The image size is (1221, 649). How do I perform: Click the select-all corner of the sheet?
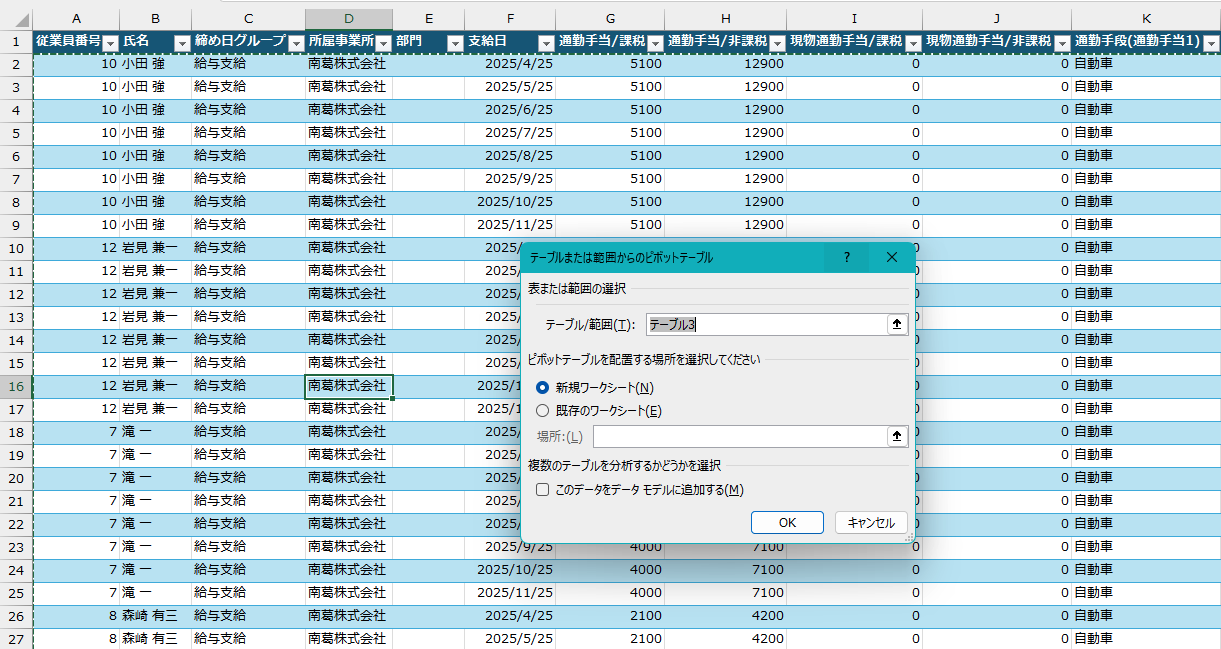[x=16, y=19]
